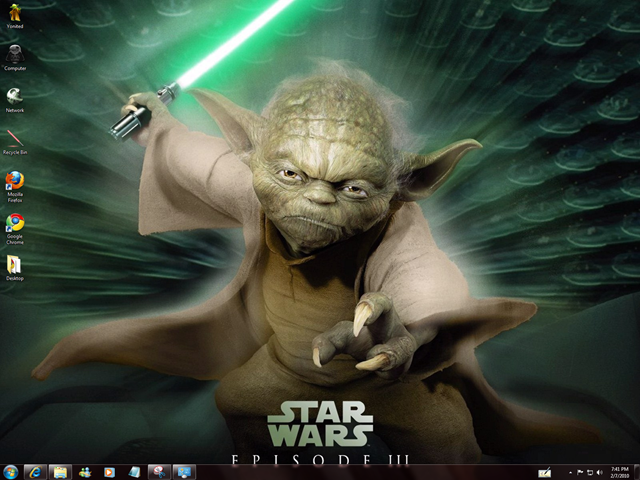Switch to the Snipping Tool taskbar button
Viewport: 640px width, 480px height.
pyautogui.click(x=159, y=471)
